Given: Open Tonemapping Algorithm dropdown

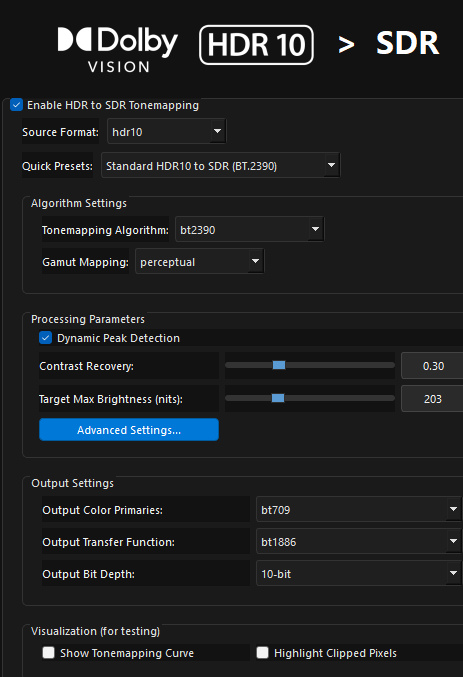Looking at the screenshot, I should point(249,229).
